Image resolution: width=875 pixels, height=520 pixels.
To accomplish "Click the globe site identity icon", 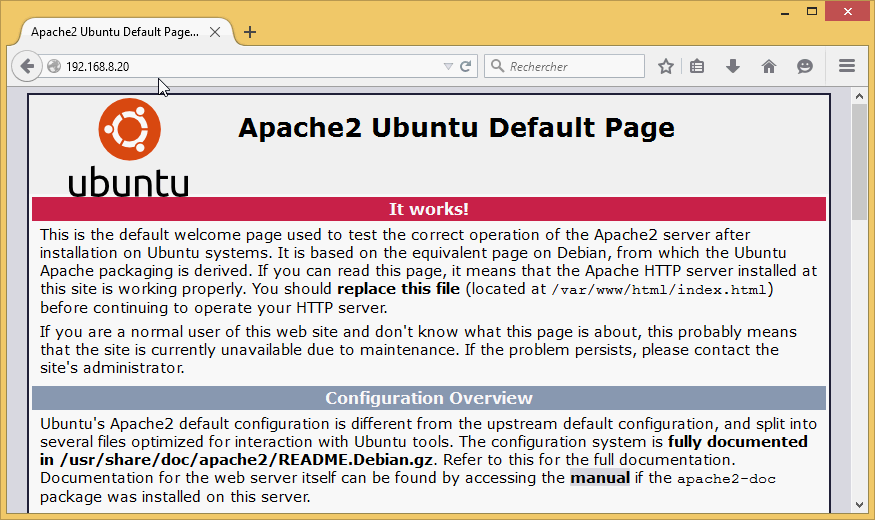I will pos(54,67).
